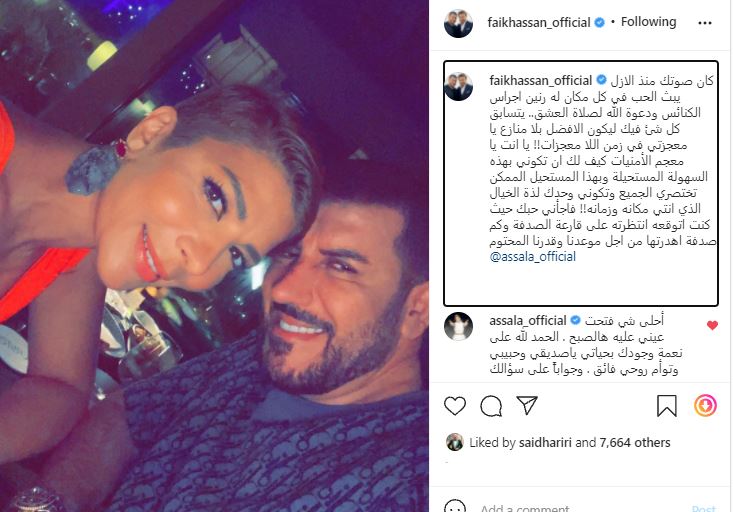Viewport: 733px width, 512px height.
Task: Click assala_official commenter username
Action: [528, 321]
